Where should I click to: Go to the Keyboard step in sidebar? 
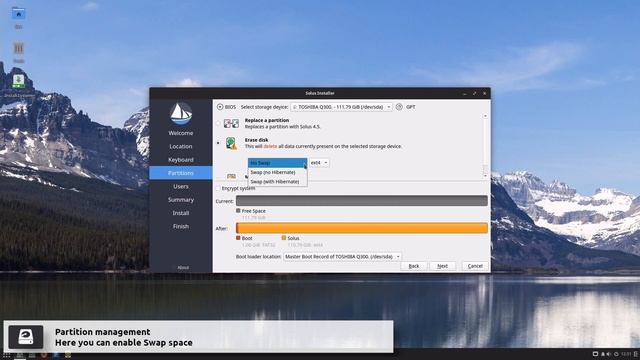[181, 160]
